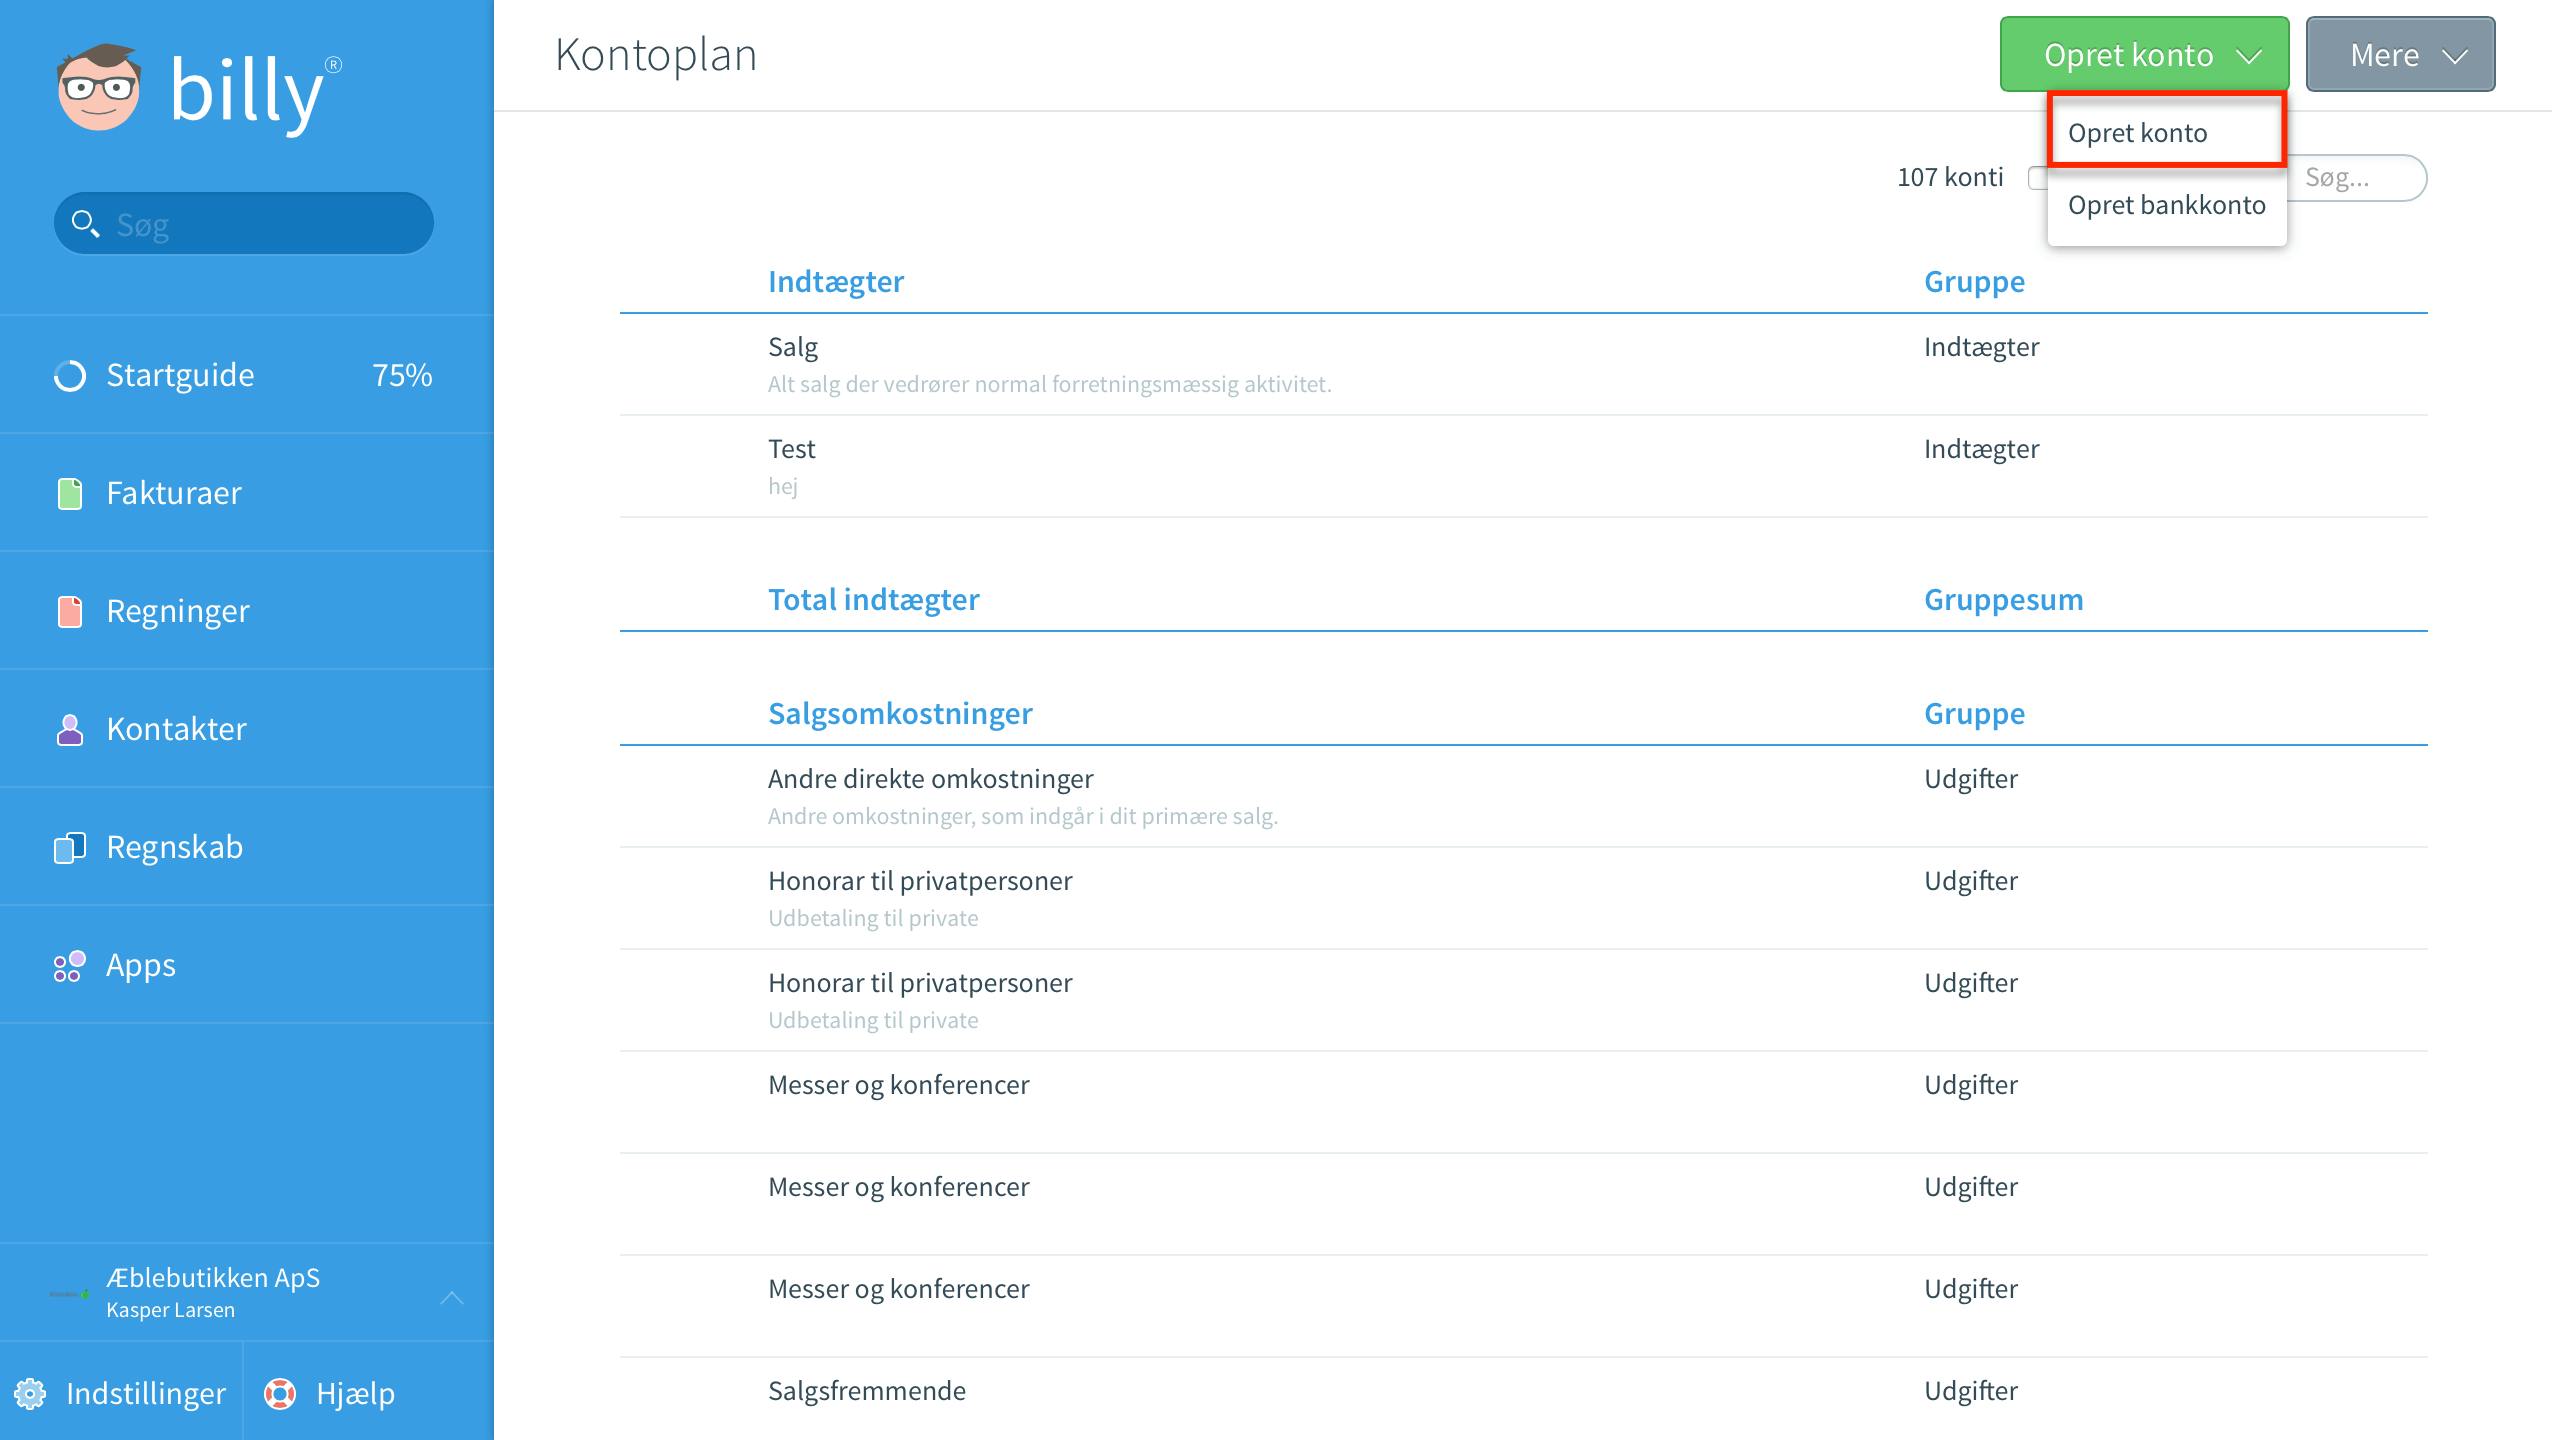Screen dimensions: 2552x1440
Task: Open Indstillinger settings
Action: [121, 1392]
